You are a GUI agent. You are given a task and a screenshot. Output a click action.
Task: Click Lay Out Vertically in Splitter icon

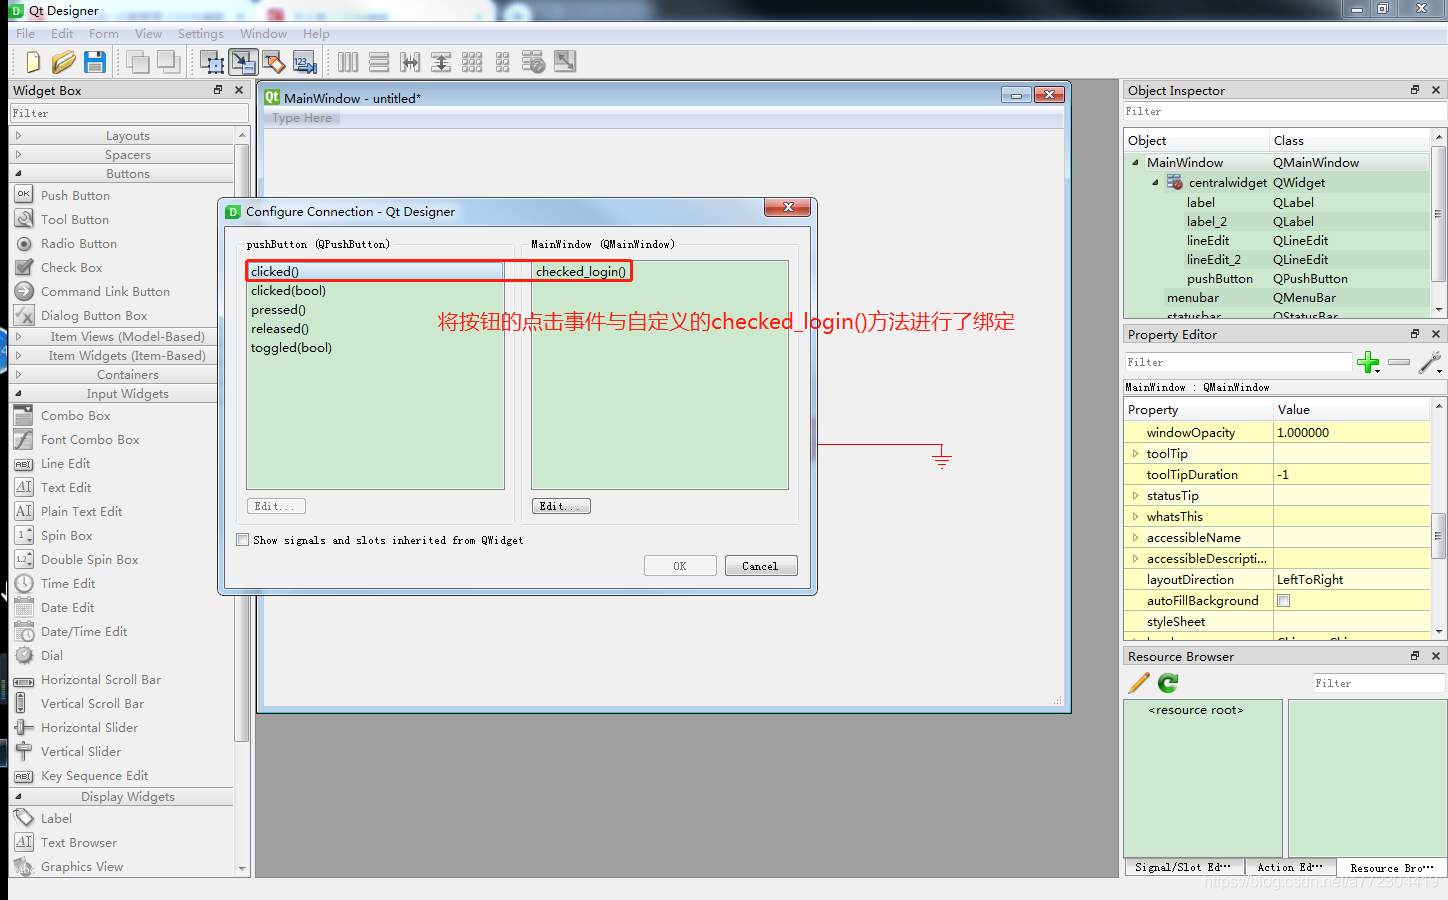(441, 62)
